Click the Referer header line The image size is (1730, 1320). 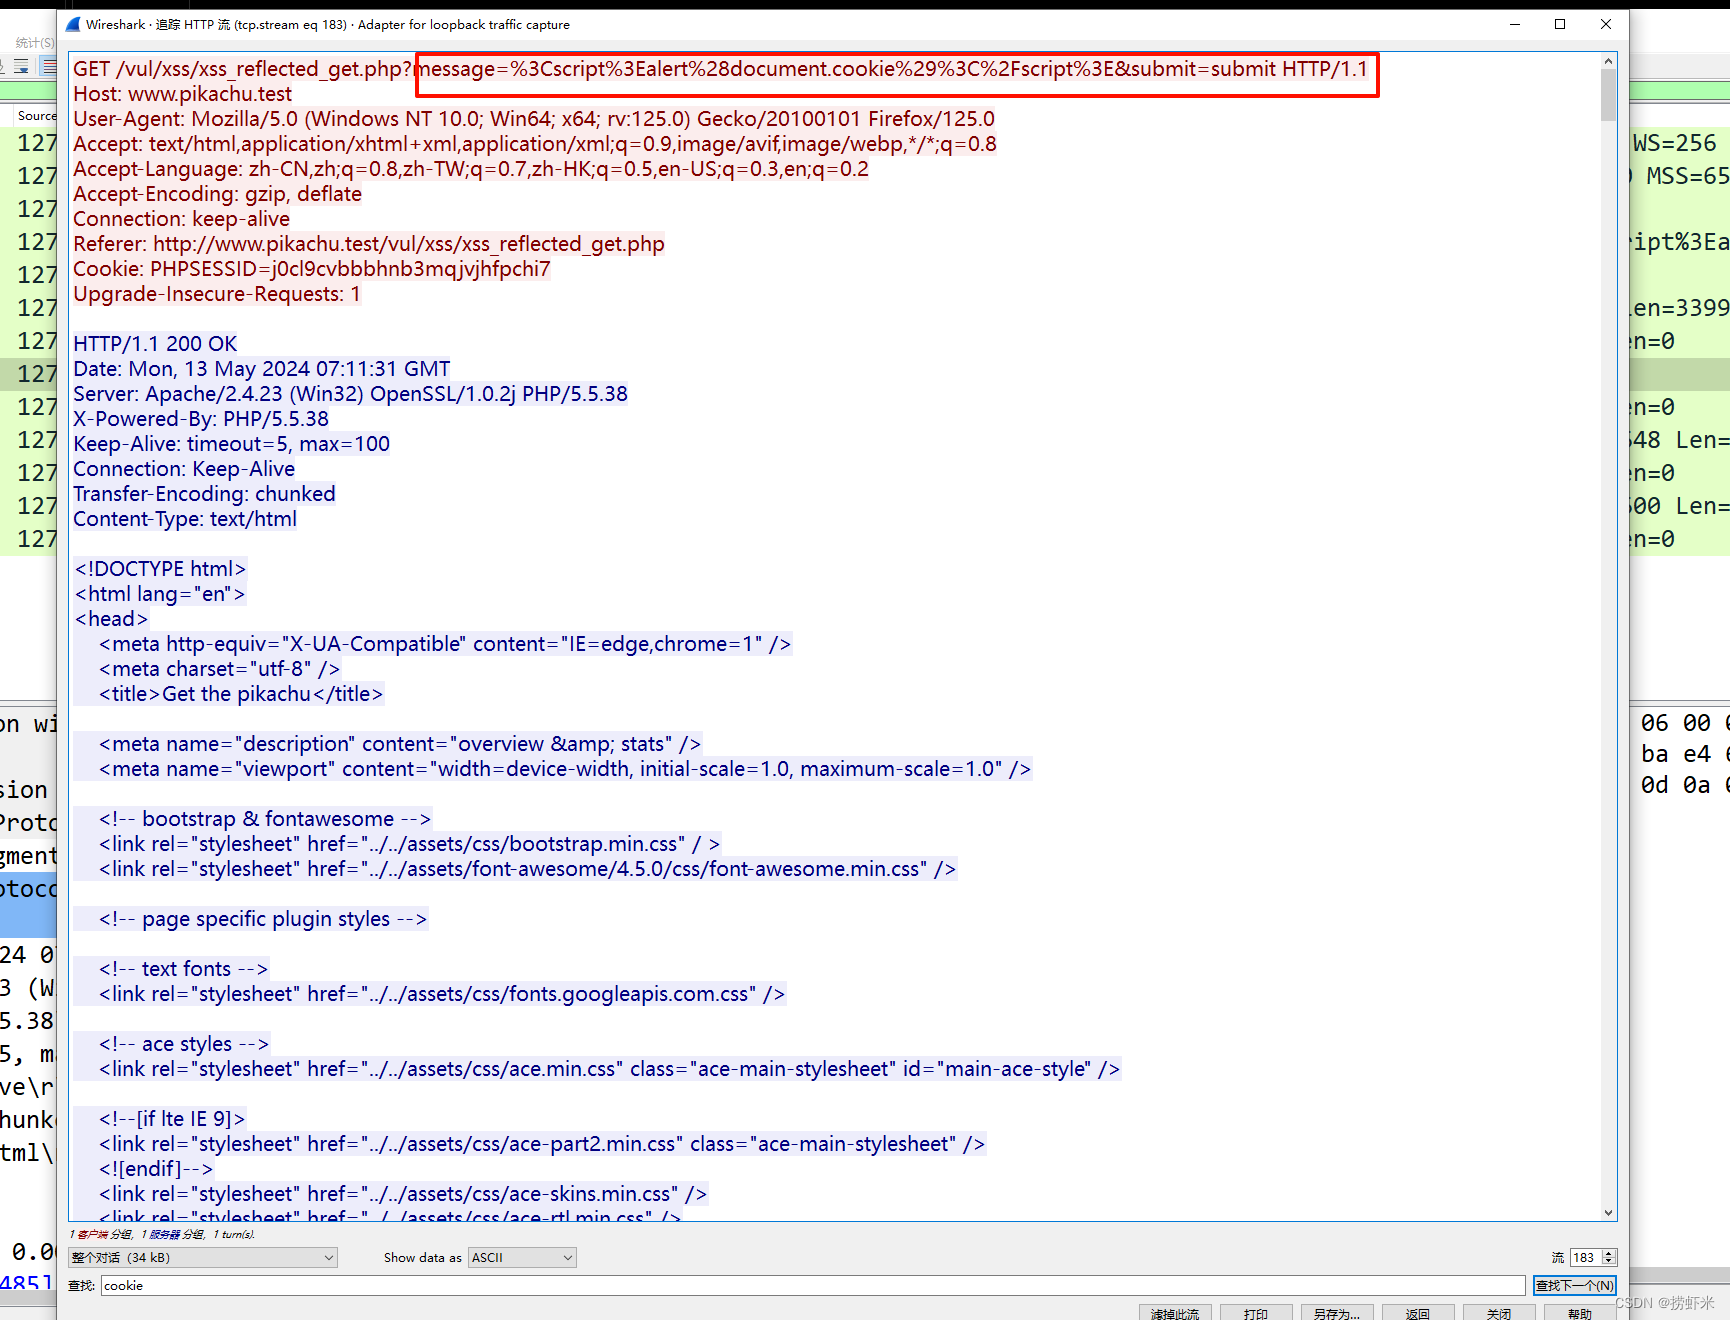point(369,244)
